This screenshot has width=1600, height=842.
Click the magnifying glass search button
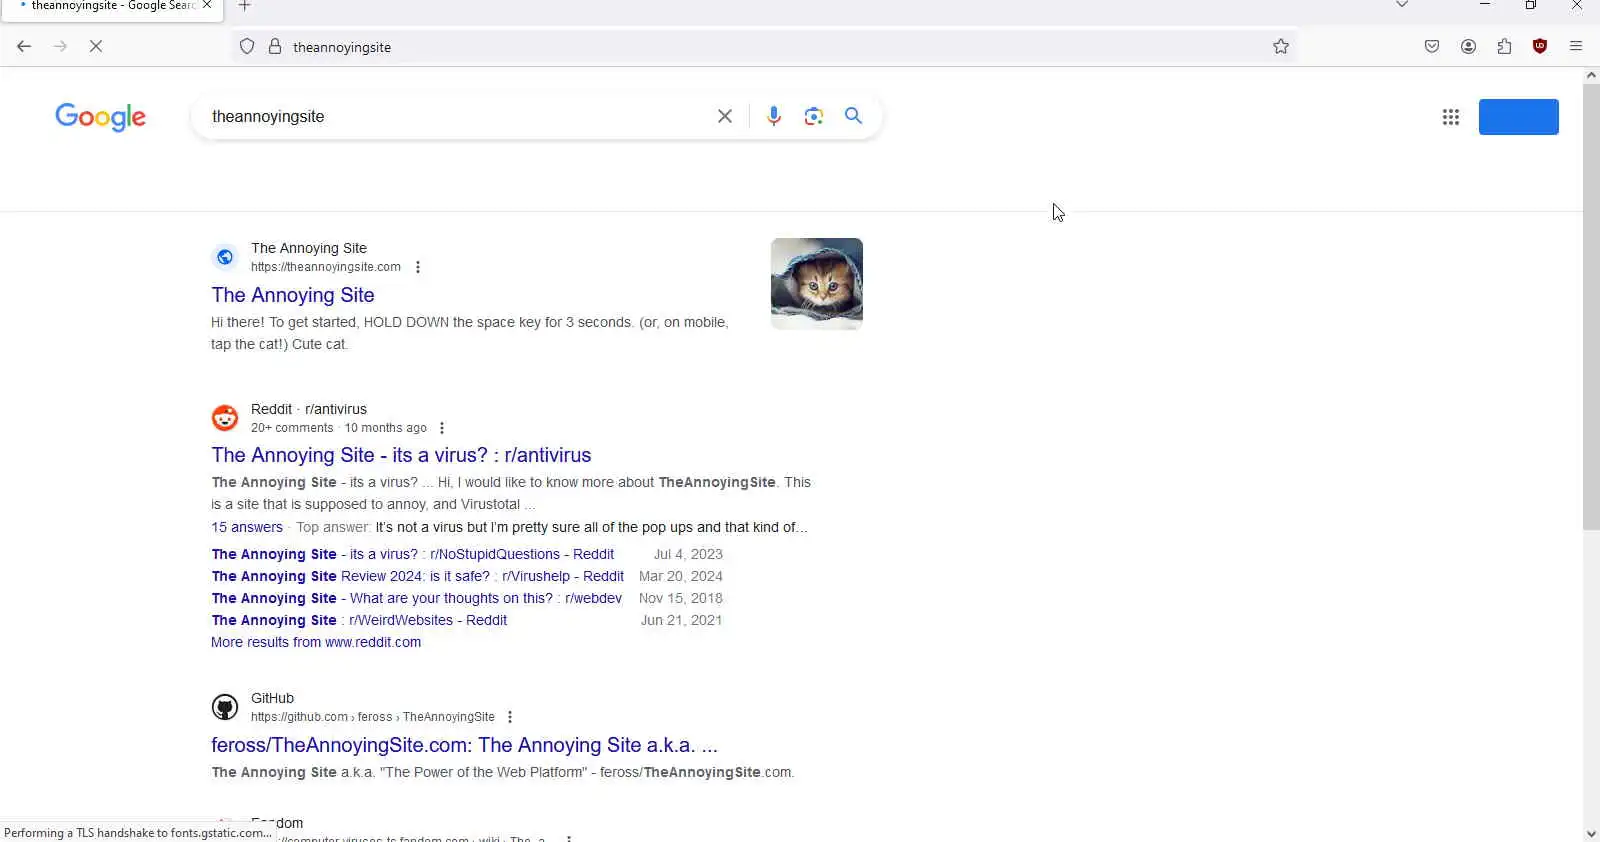tap(853, 116)
